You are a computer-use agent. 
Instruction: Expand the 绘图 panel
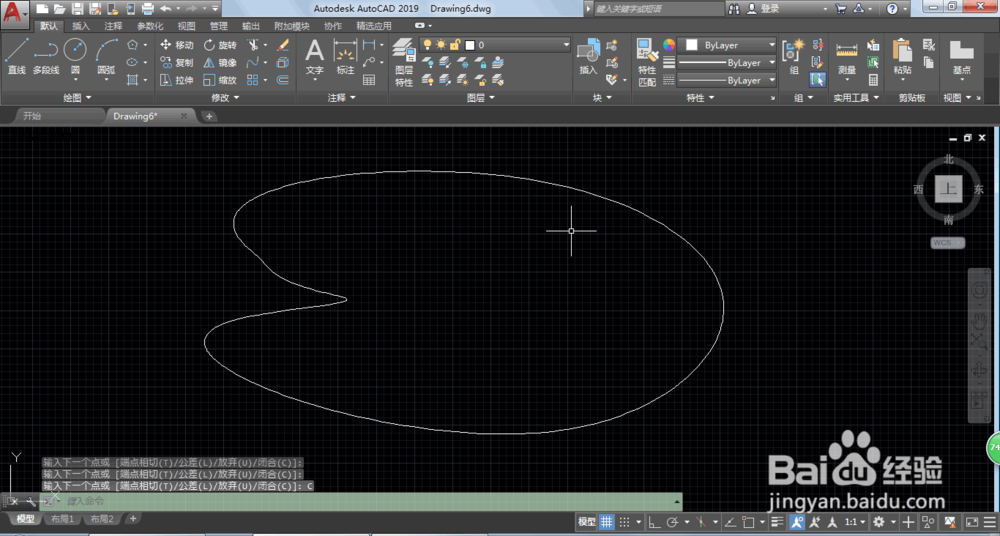77,98
